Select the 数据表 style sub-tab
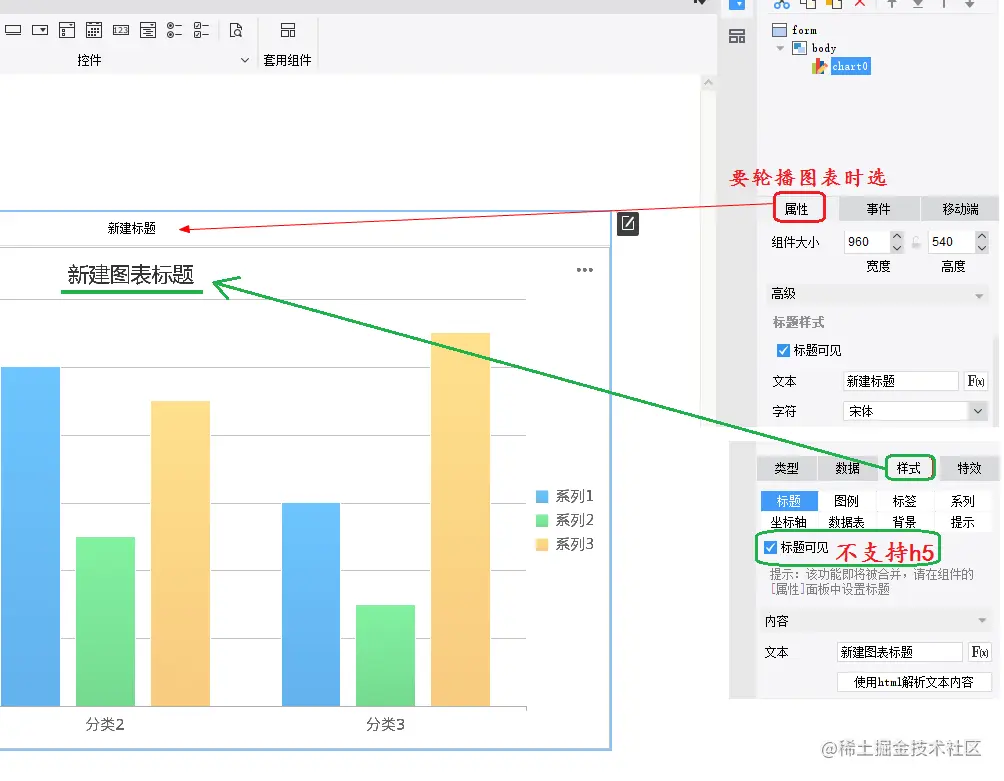Viewport: 1004px width, 781px height. pos(846,522)
